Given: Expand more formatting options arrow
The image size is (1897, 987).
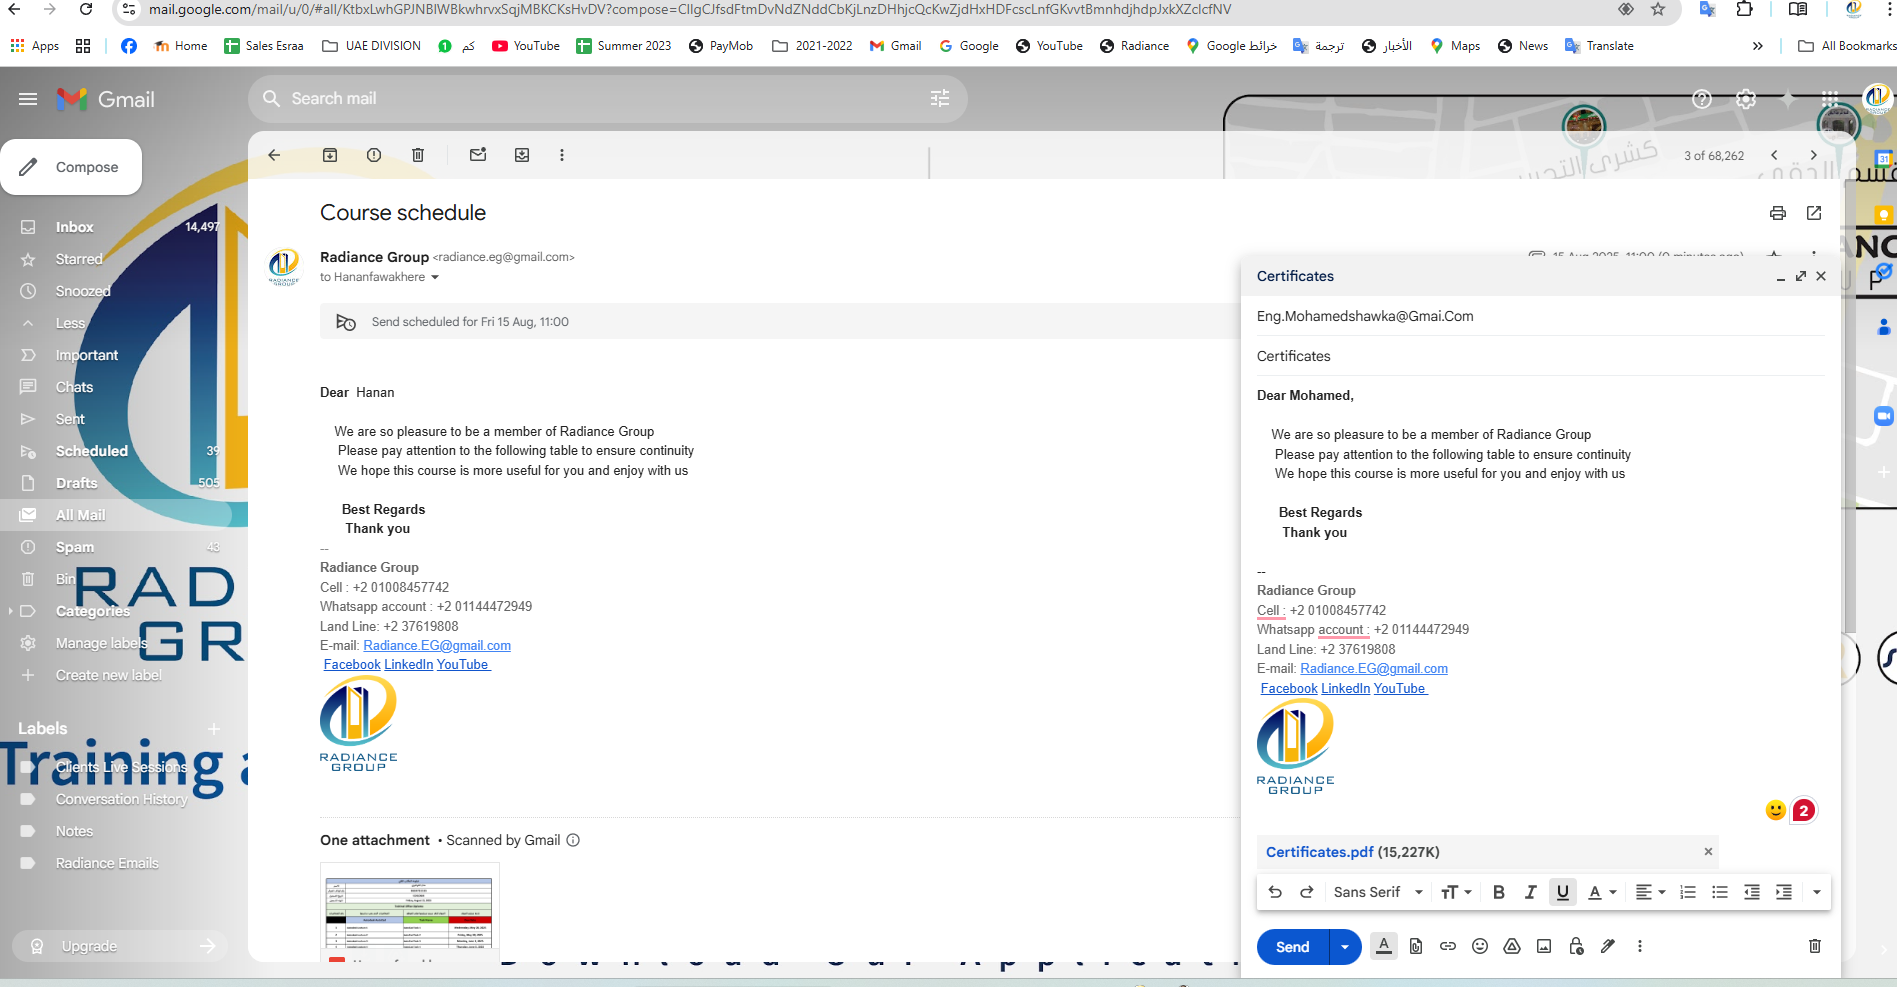Looking at the screenshot, I should tap(1816, 892).
